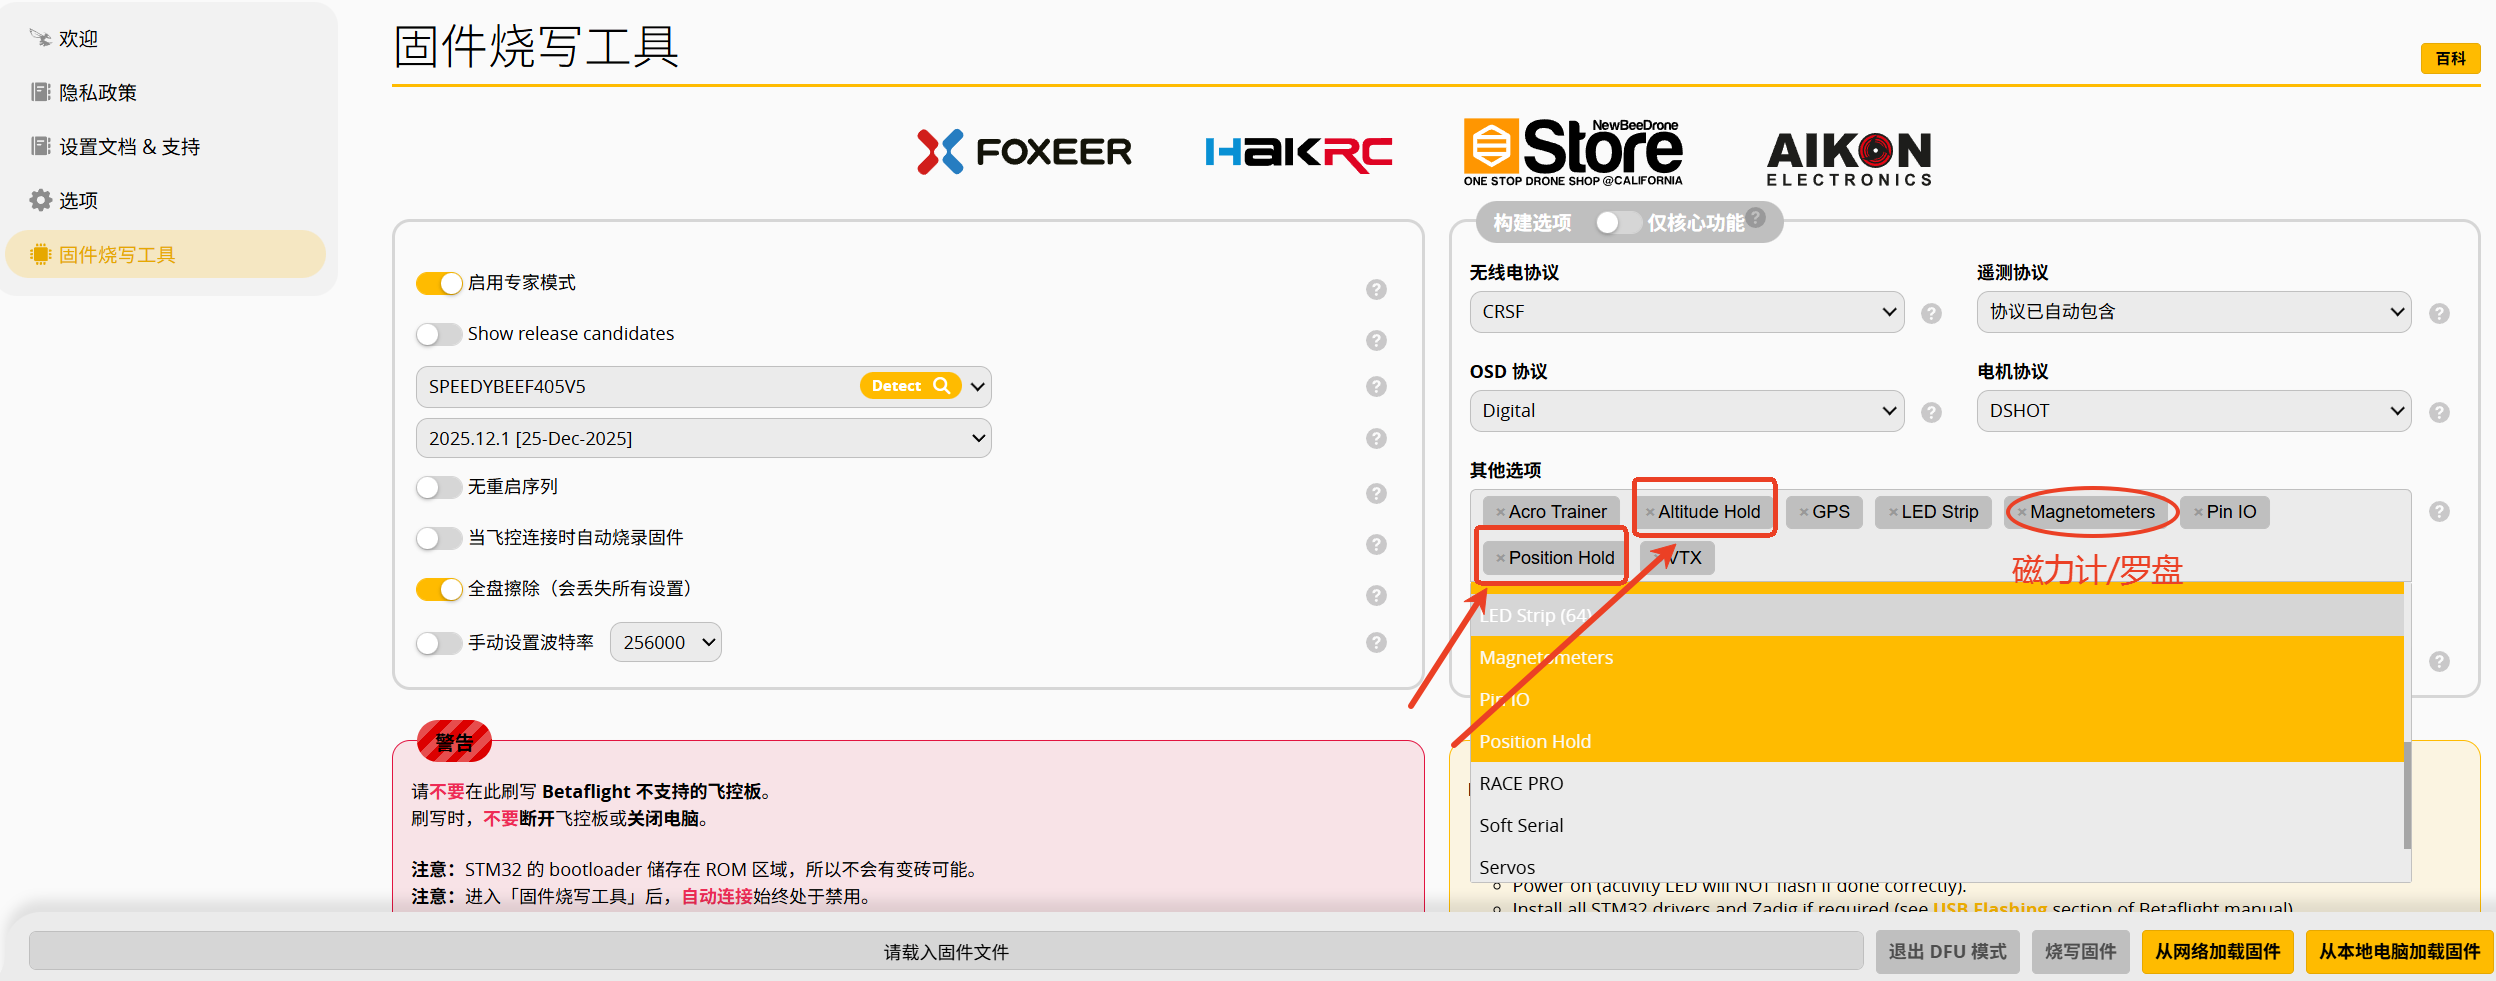Remove the GPS option tag
The height and width of the screenshot is (981, 2496).
1803,512
